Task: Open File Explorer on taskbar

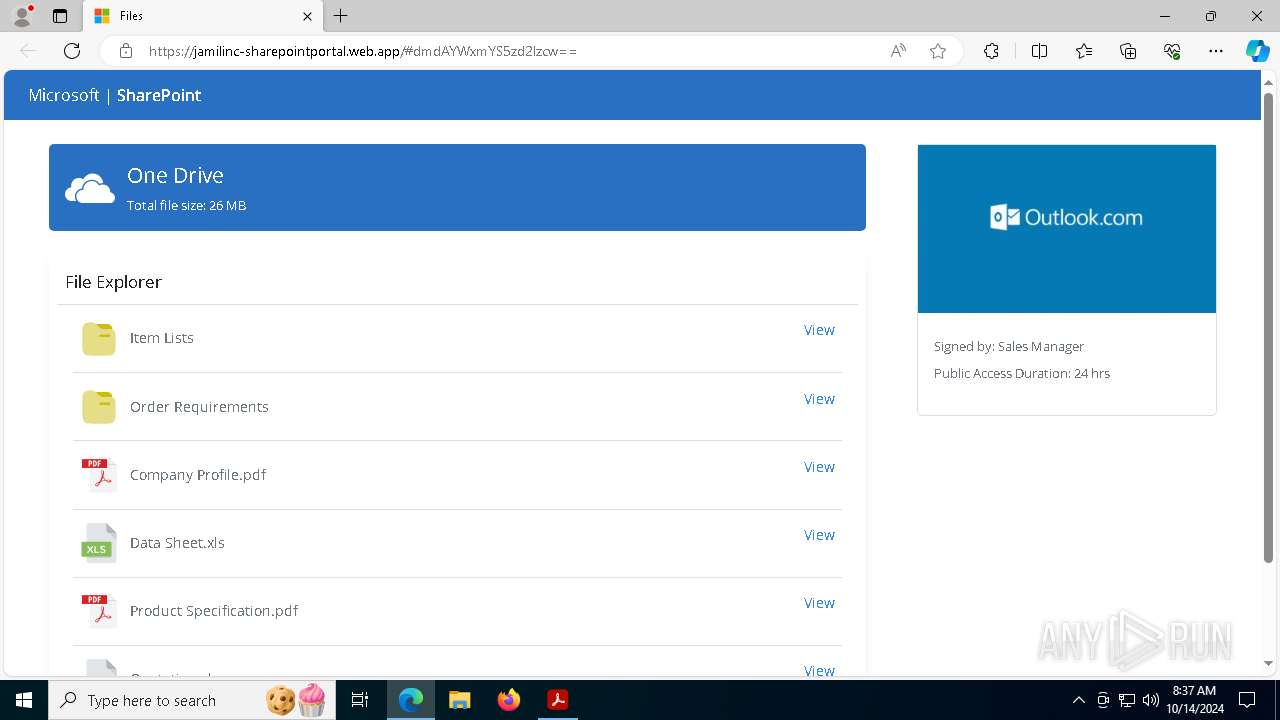Action: pyautogui.click(x=459, y=700)
